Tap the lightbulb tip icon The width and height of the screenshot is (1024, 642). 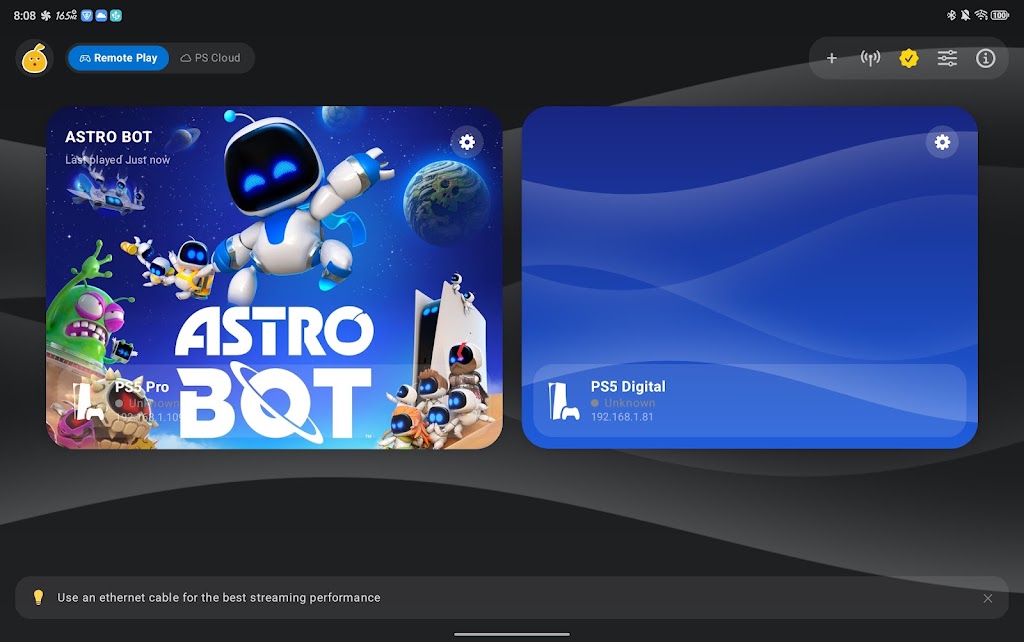click(x=38, y=597)
